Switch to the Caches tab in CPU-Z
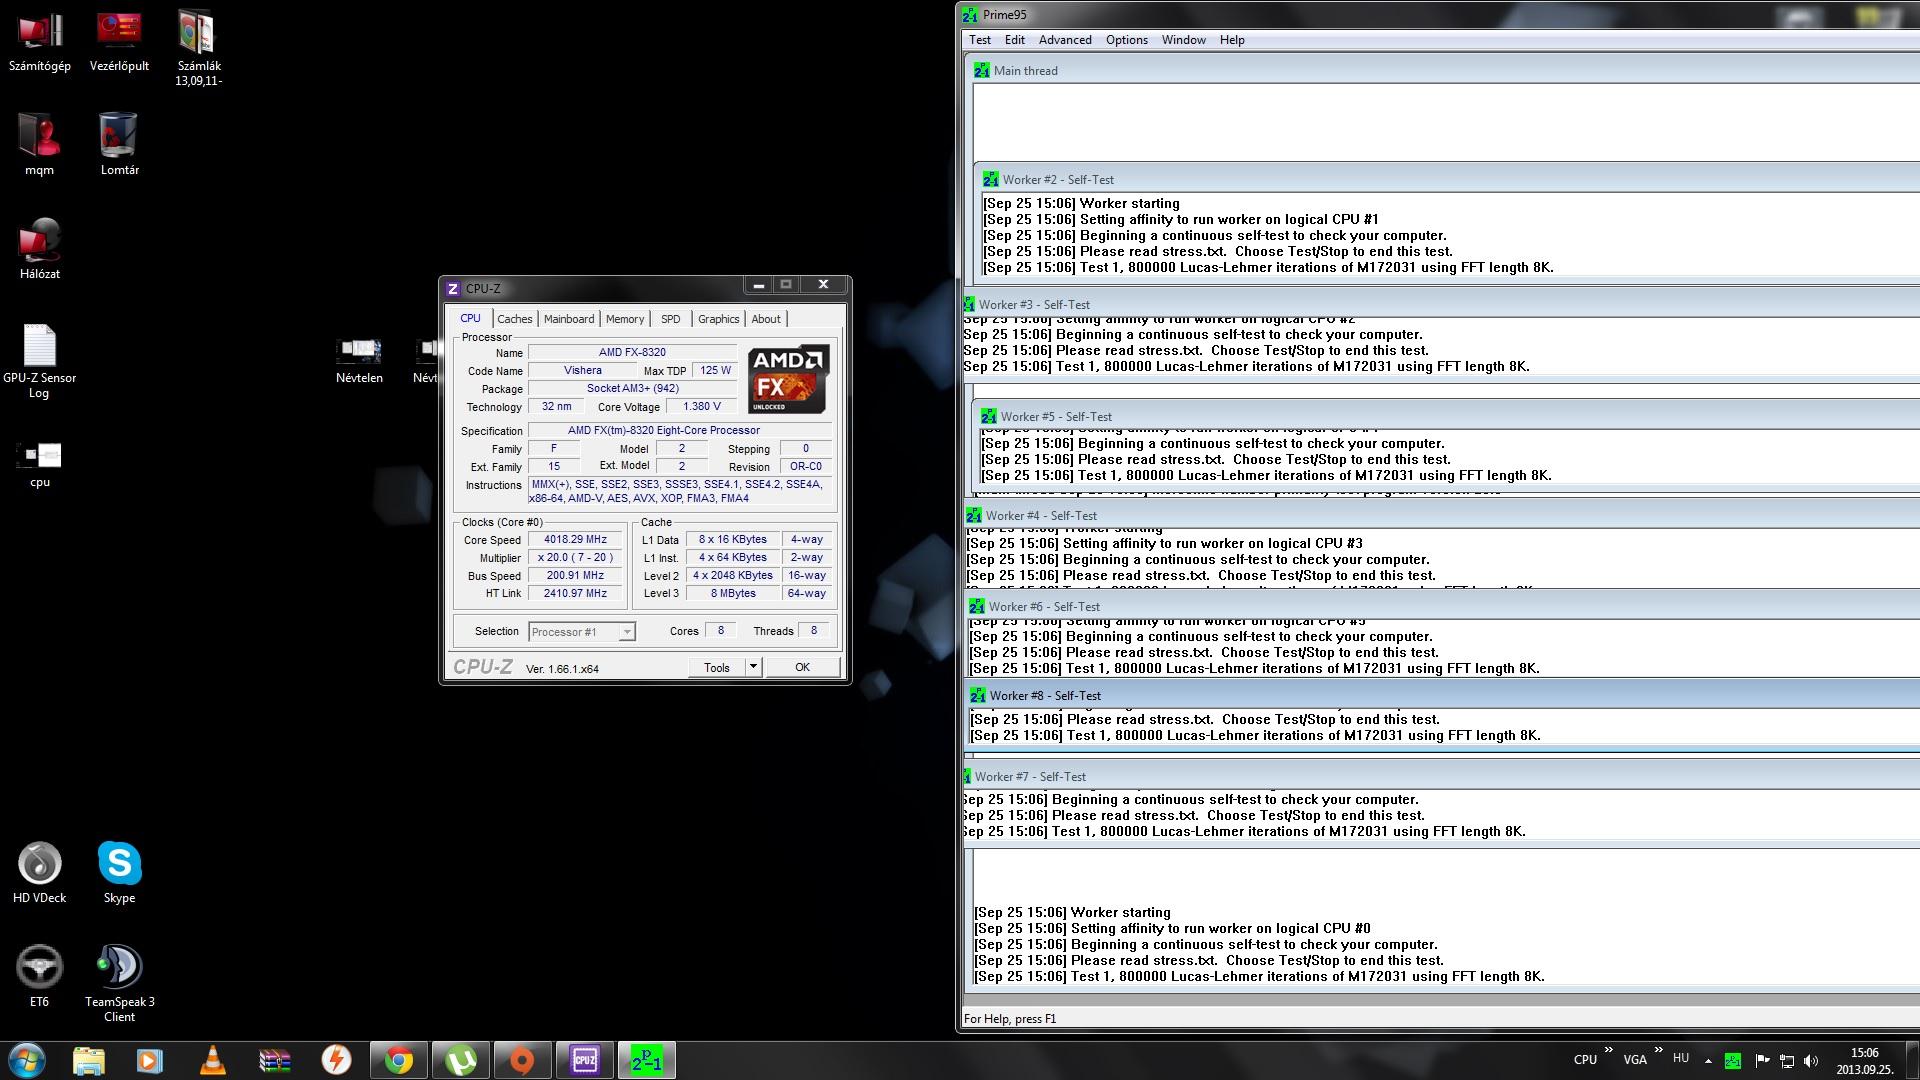 click(x=514, y=319)
